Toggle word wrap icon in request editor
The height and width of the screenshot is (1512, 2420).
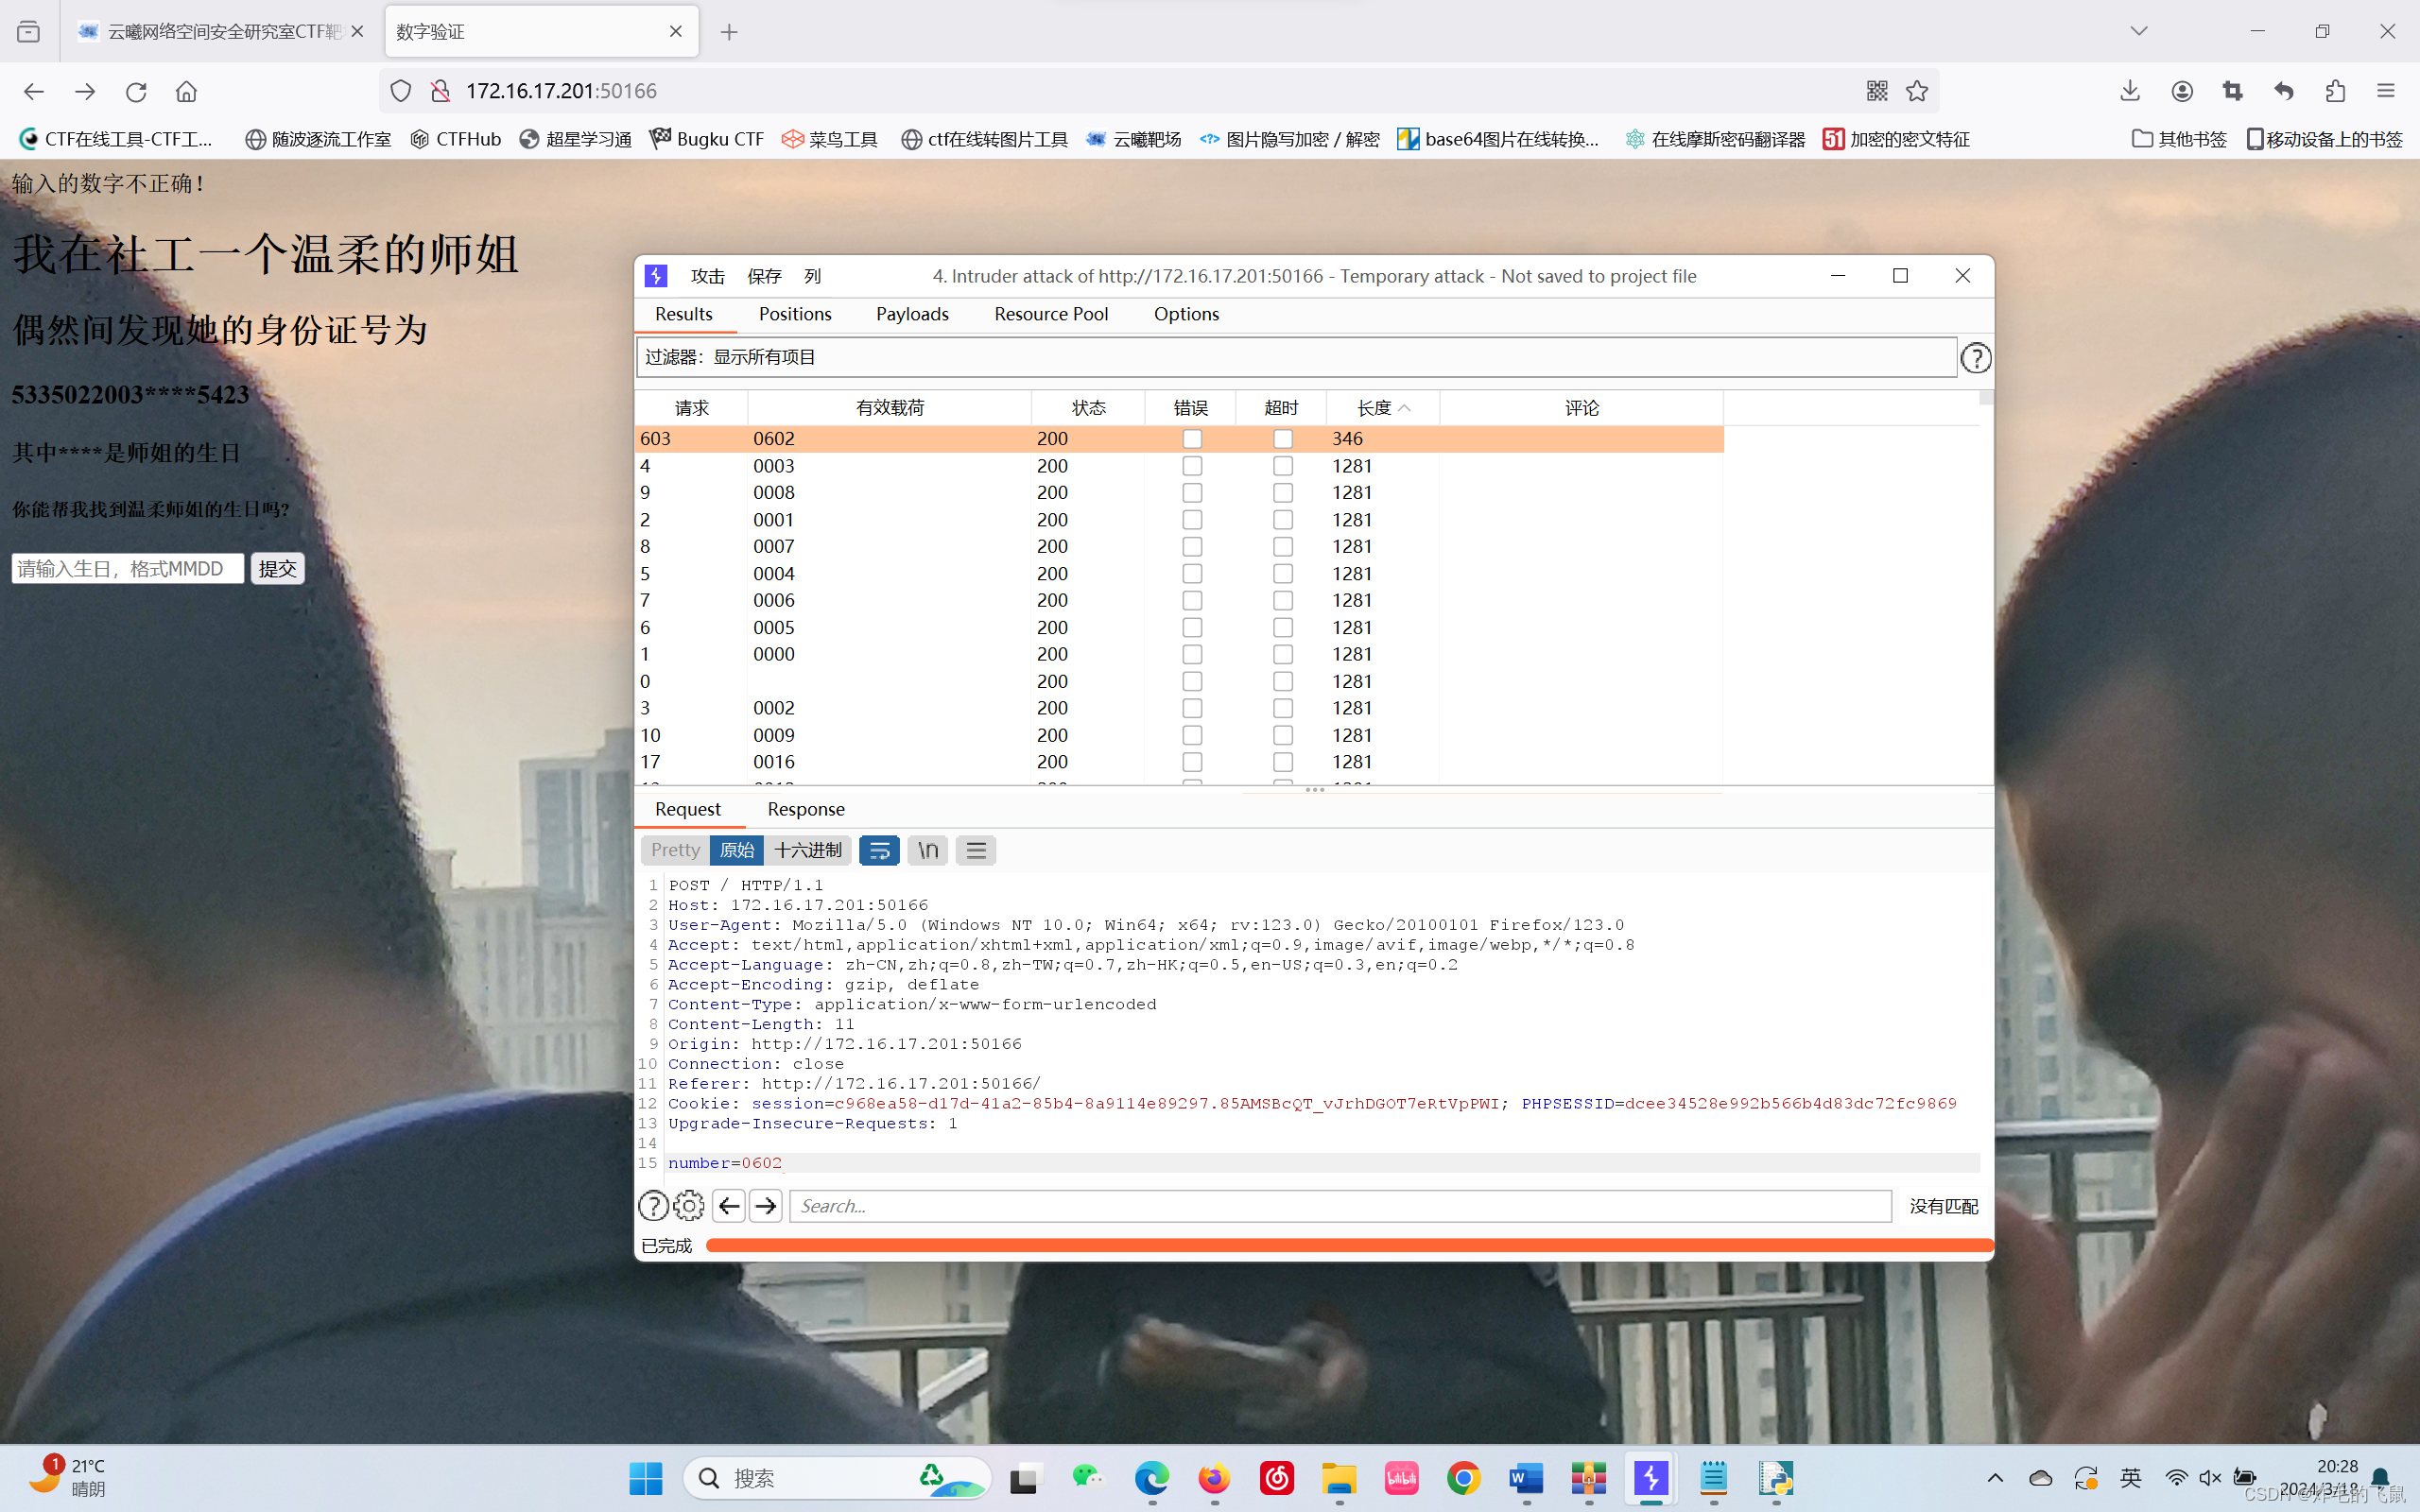pyautogui.click(x=879, y=850)
